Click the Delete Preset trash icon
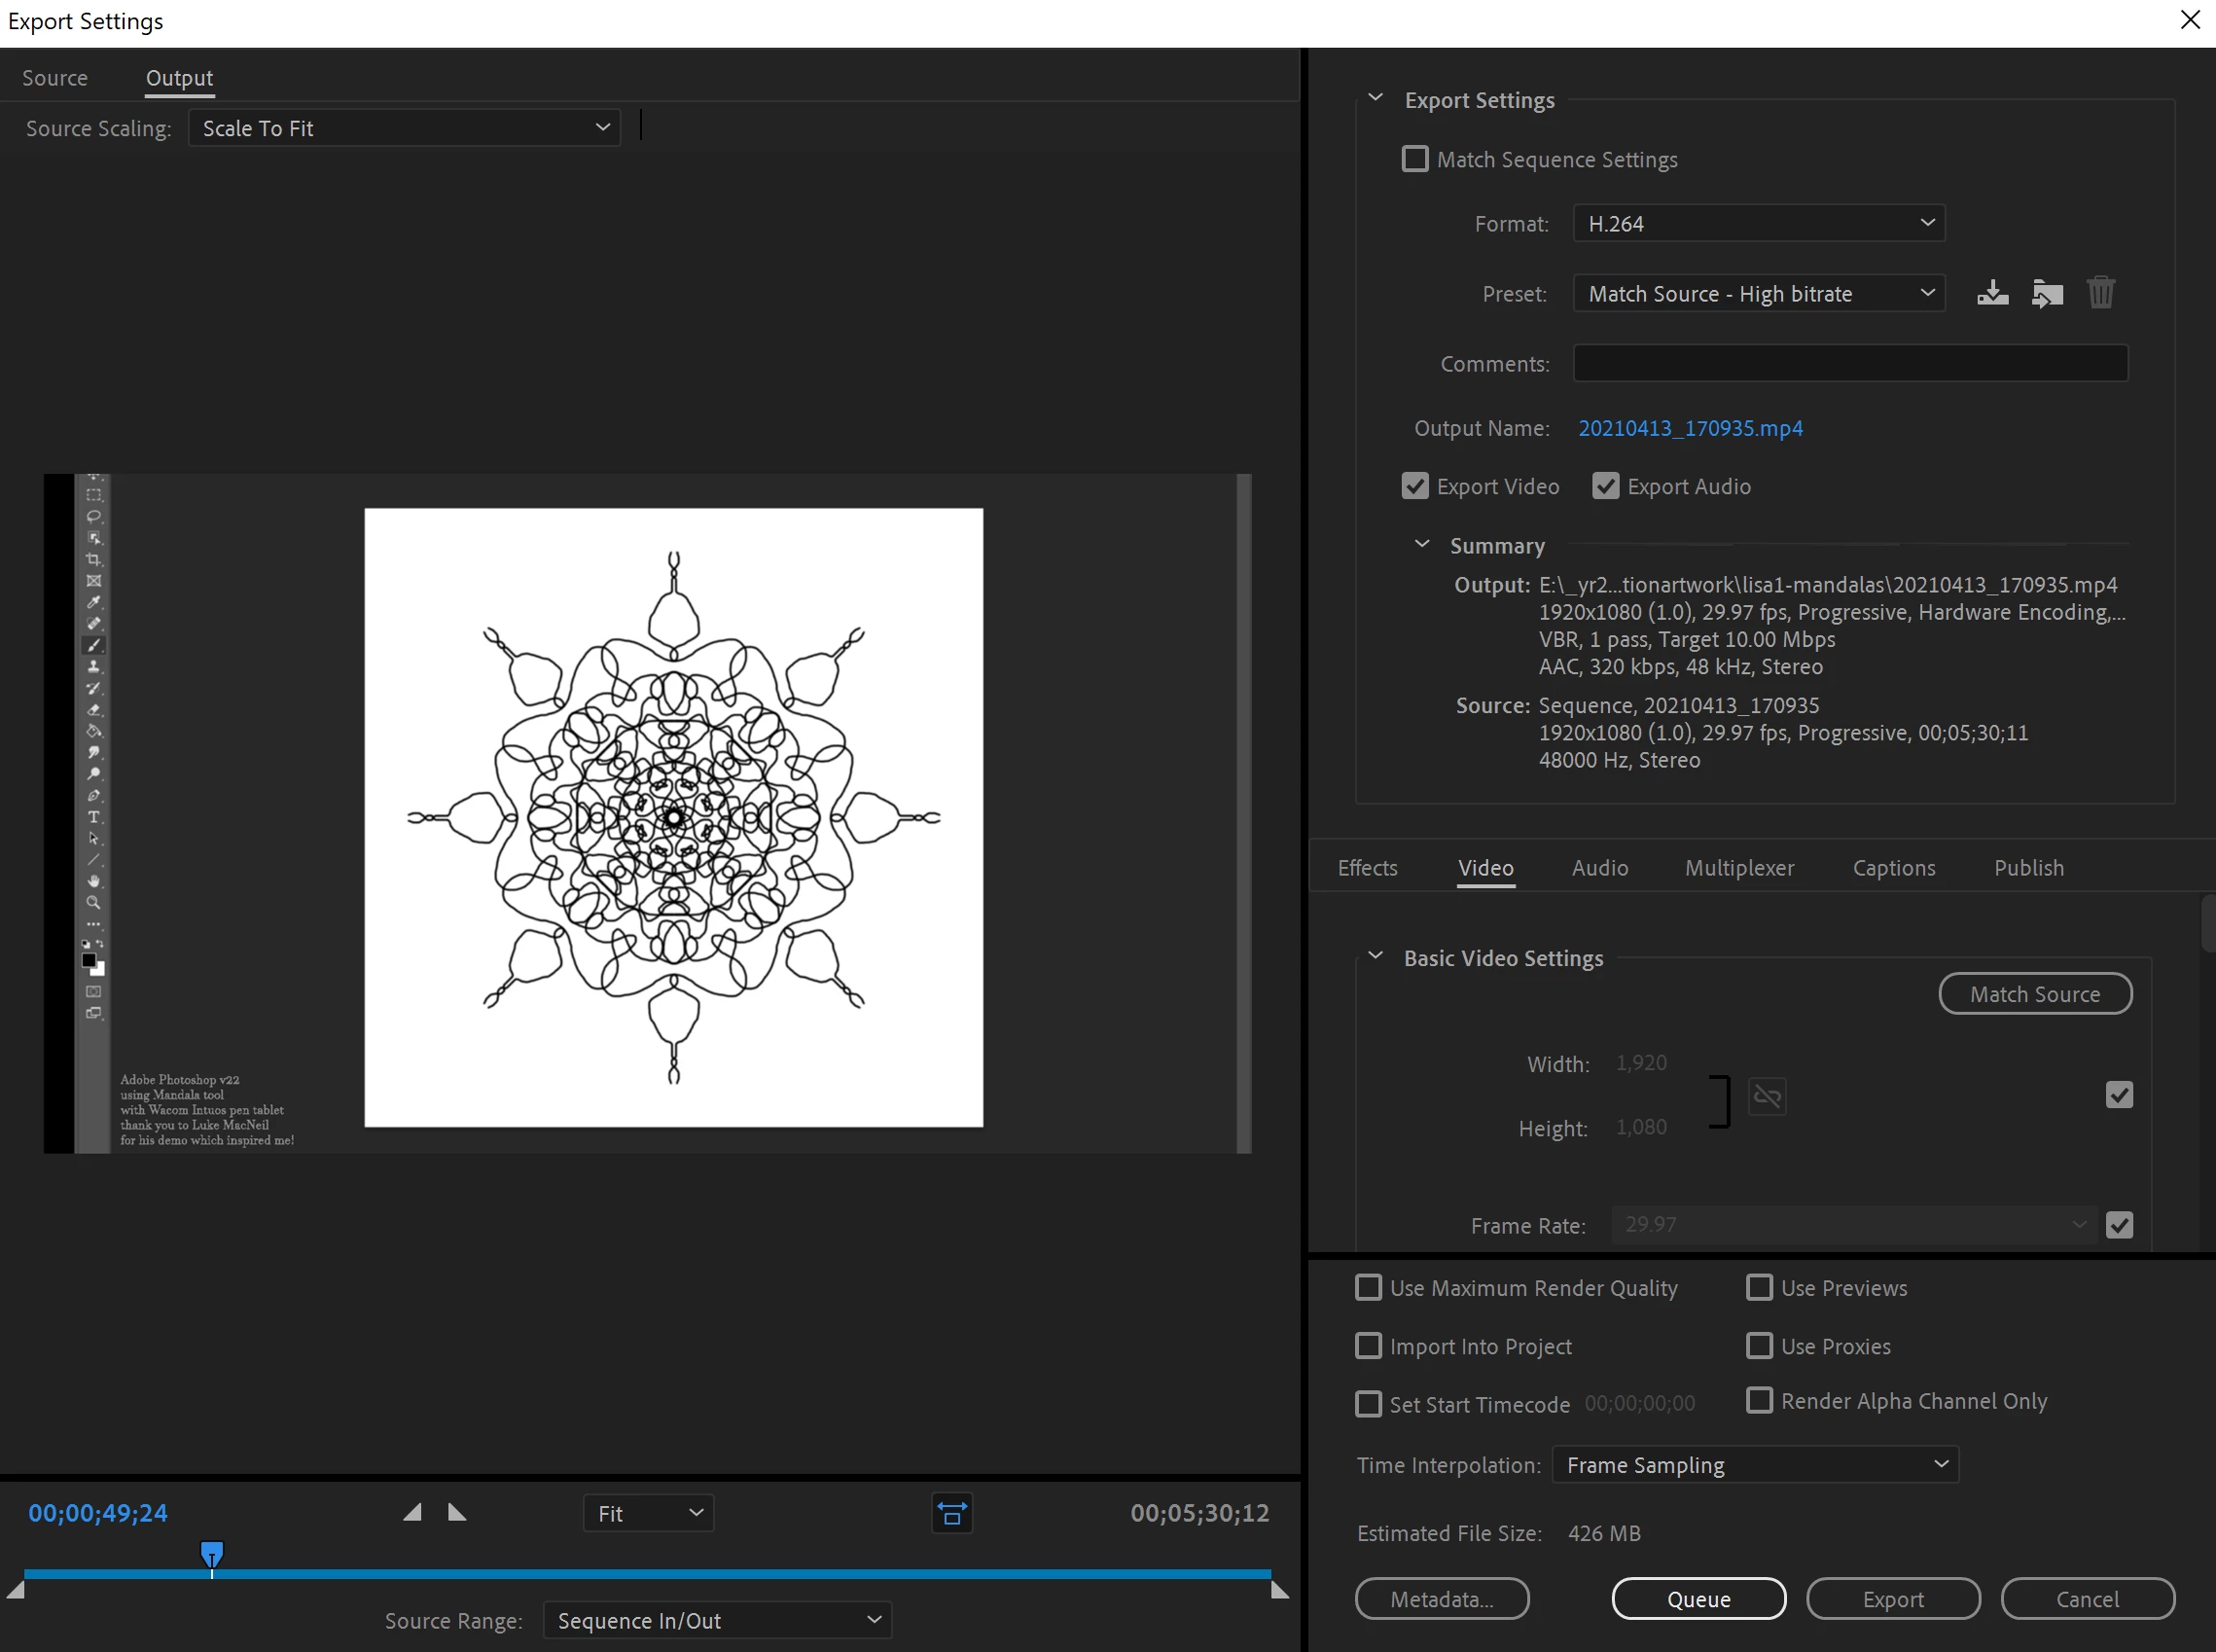The image size is (2216, 1652). pyautogui.click(x=2100, y=293)
